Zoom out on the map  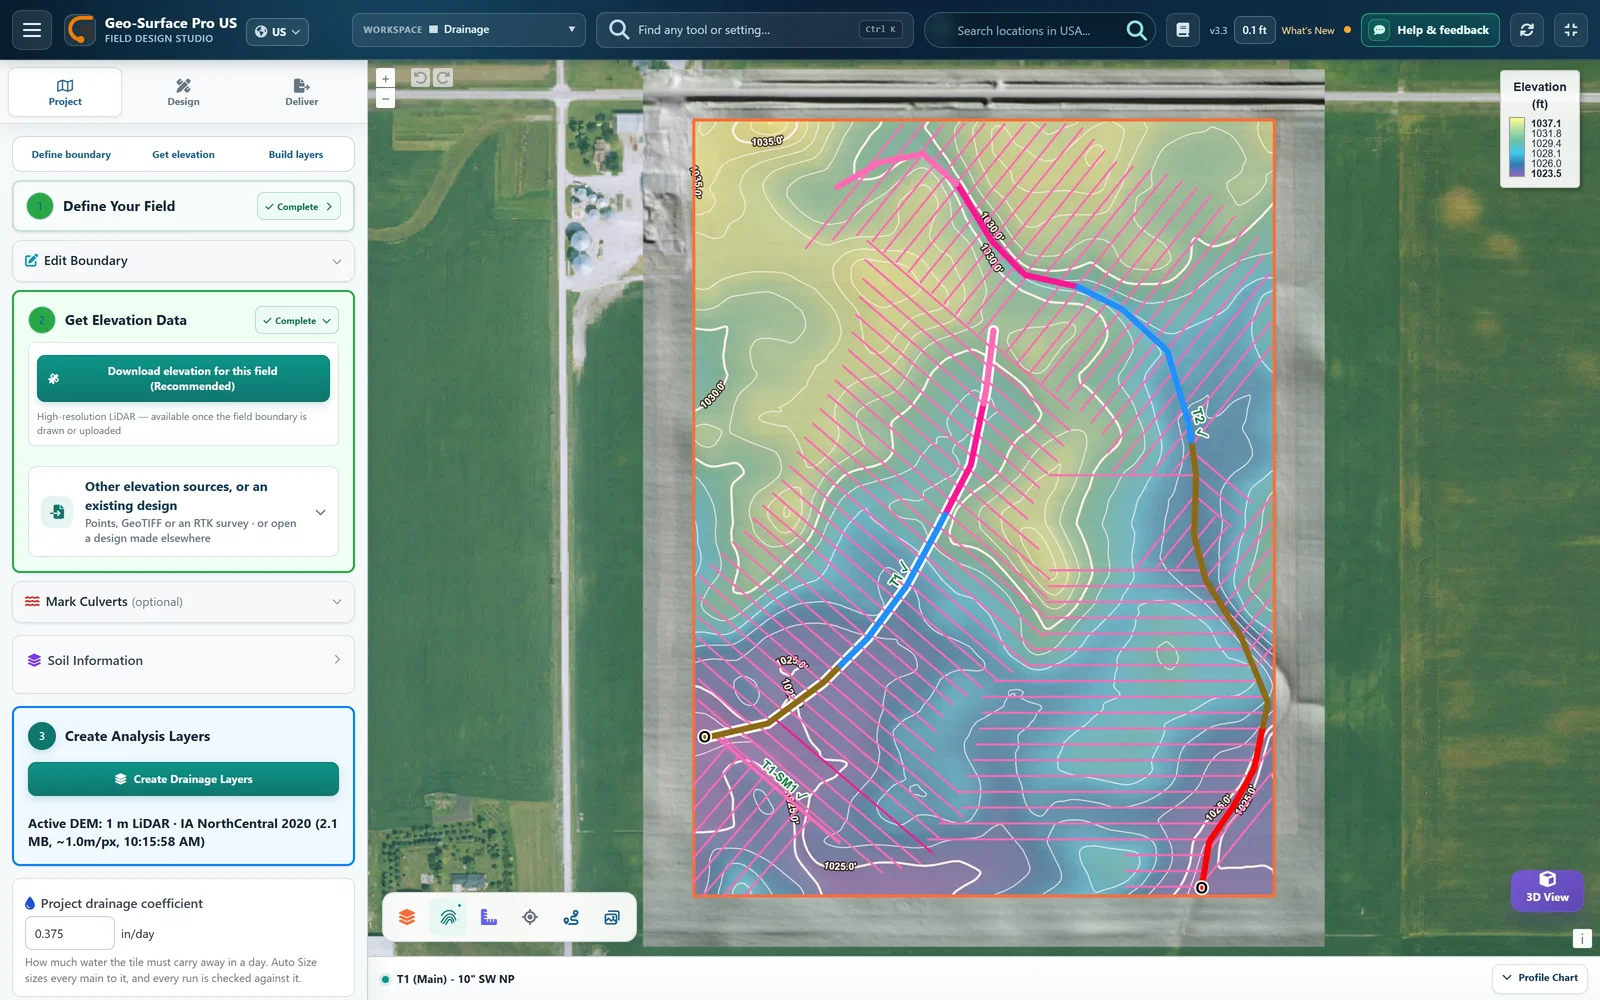click(x=385, y=98)
